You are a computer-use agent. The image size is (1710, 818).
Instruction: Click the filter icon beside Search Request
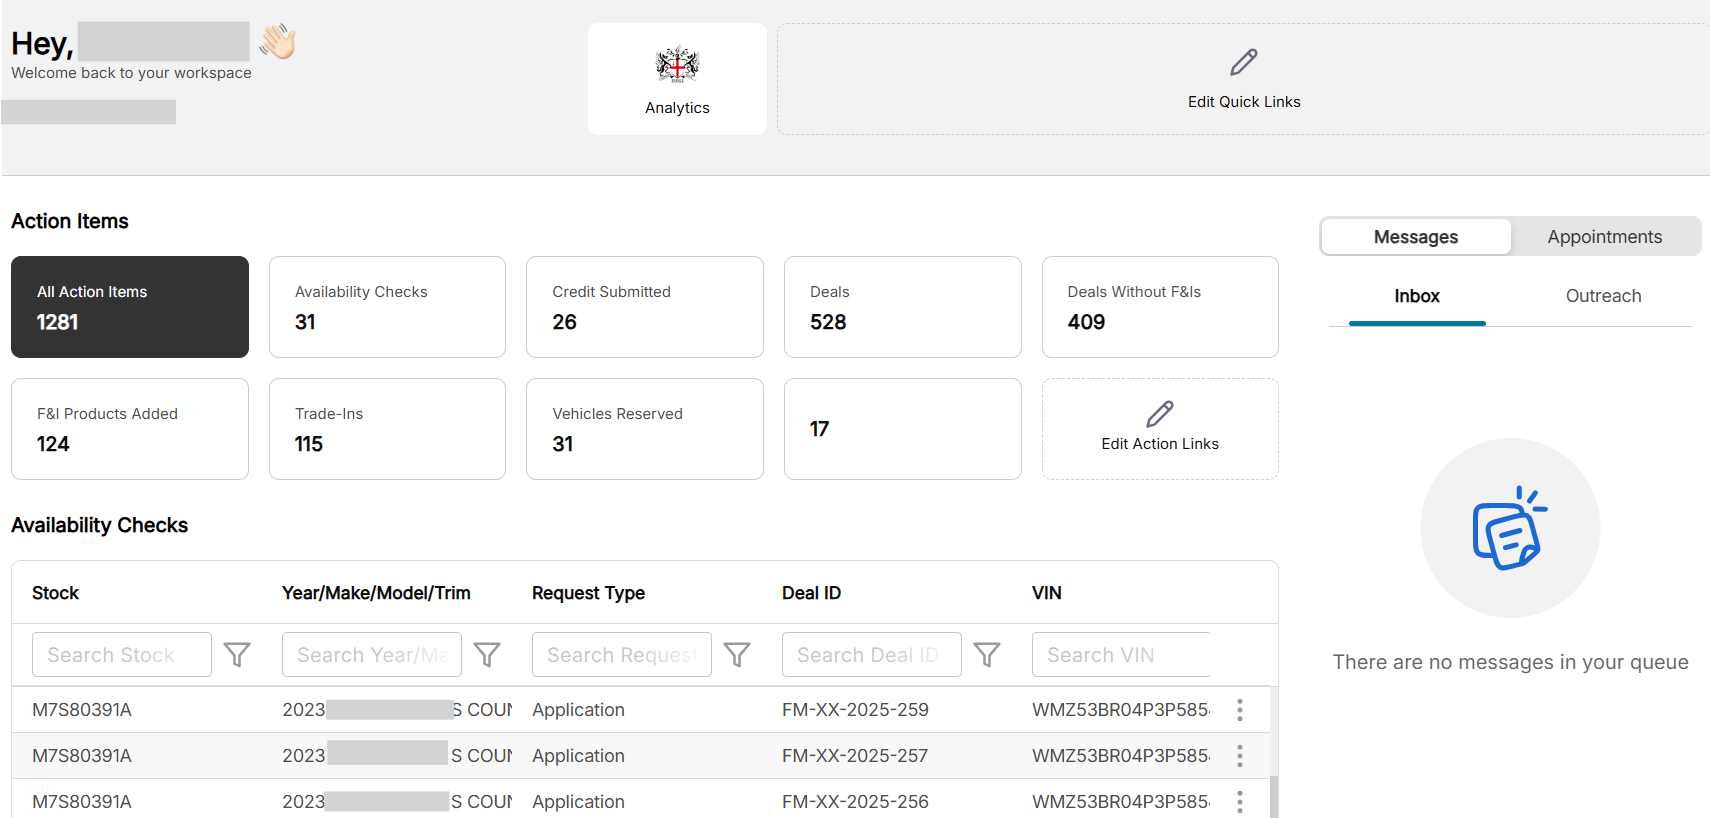pos(737,655)
